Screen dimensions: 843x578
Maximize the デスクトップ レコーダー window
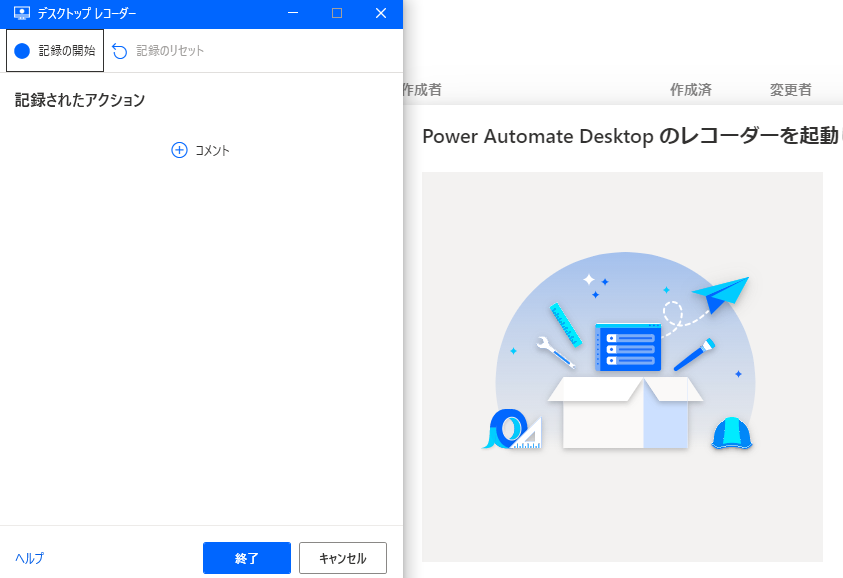337,13
